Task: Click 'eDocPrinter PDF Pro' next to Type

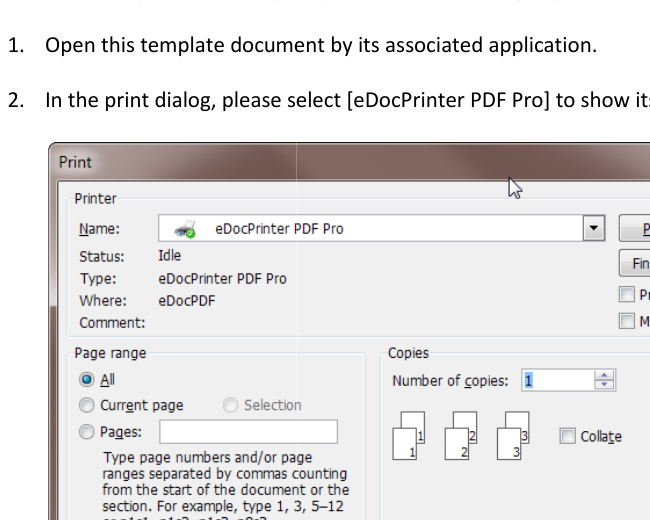Action: [x=222, y=279]
